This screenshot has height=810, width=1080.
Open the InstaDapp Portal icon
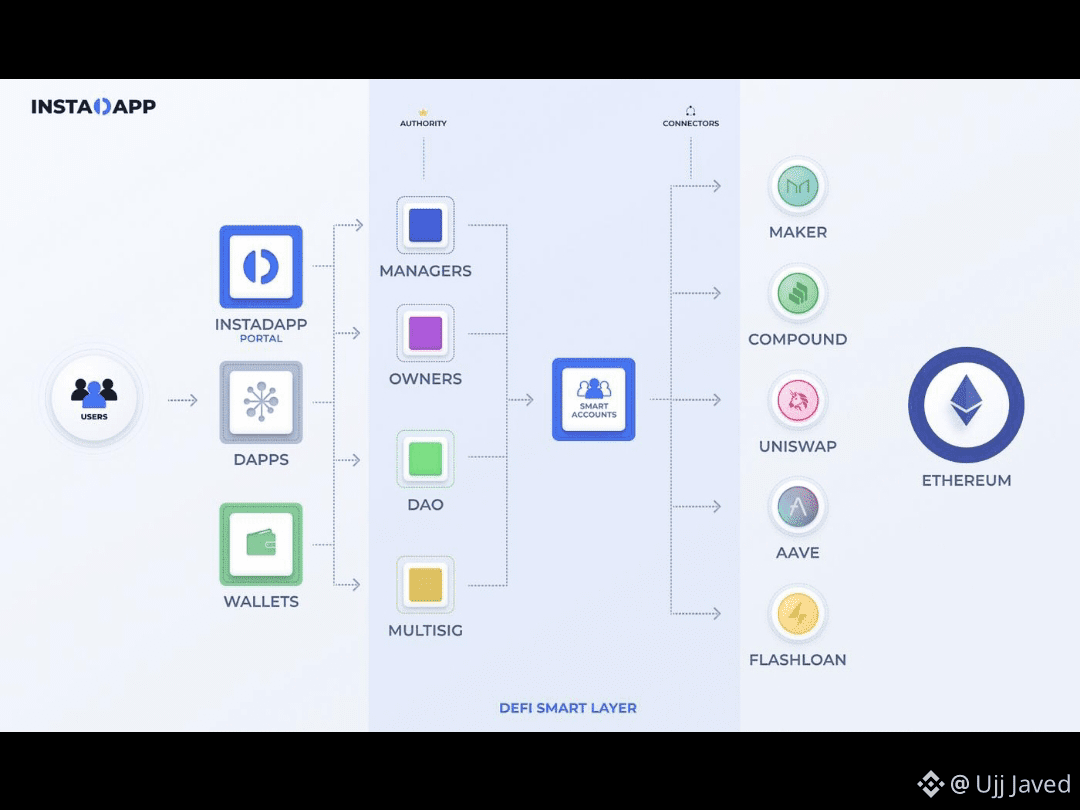pyautogui.click(x=261, y=267)
